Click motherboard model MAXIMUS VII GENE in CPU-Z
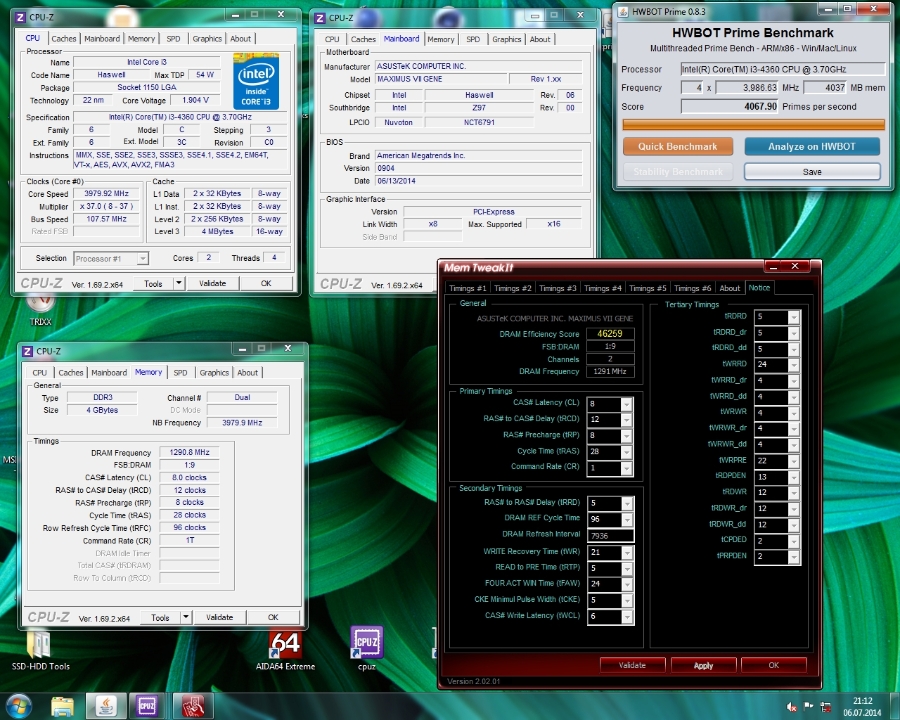 click(440, 79)
